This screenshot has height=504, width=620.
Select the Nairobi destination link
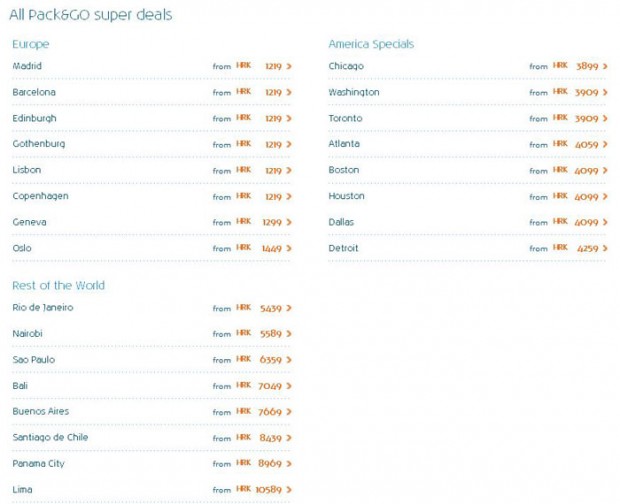click(x=27, y=334)
